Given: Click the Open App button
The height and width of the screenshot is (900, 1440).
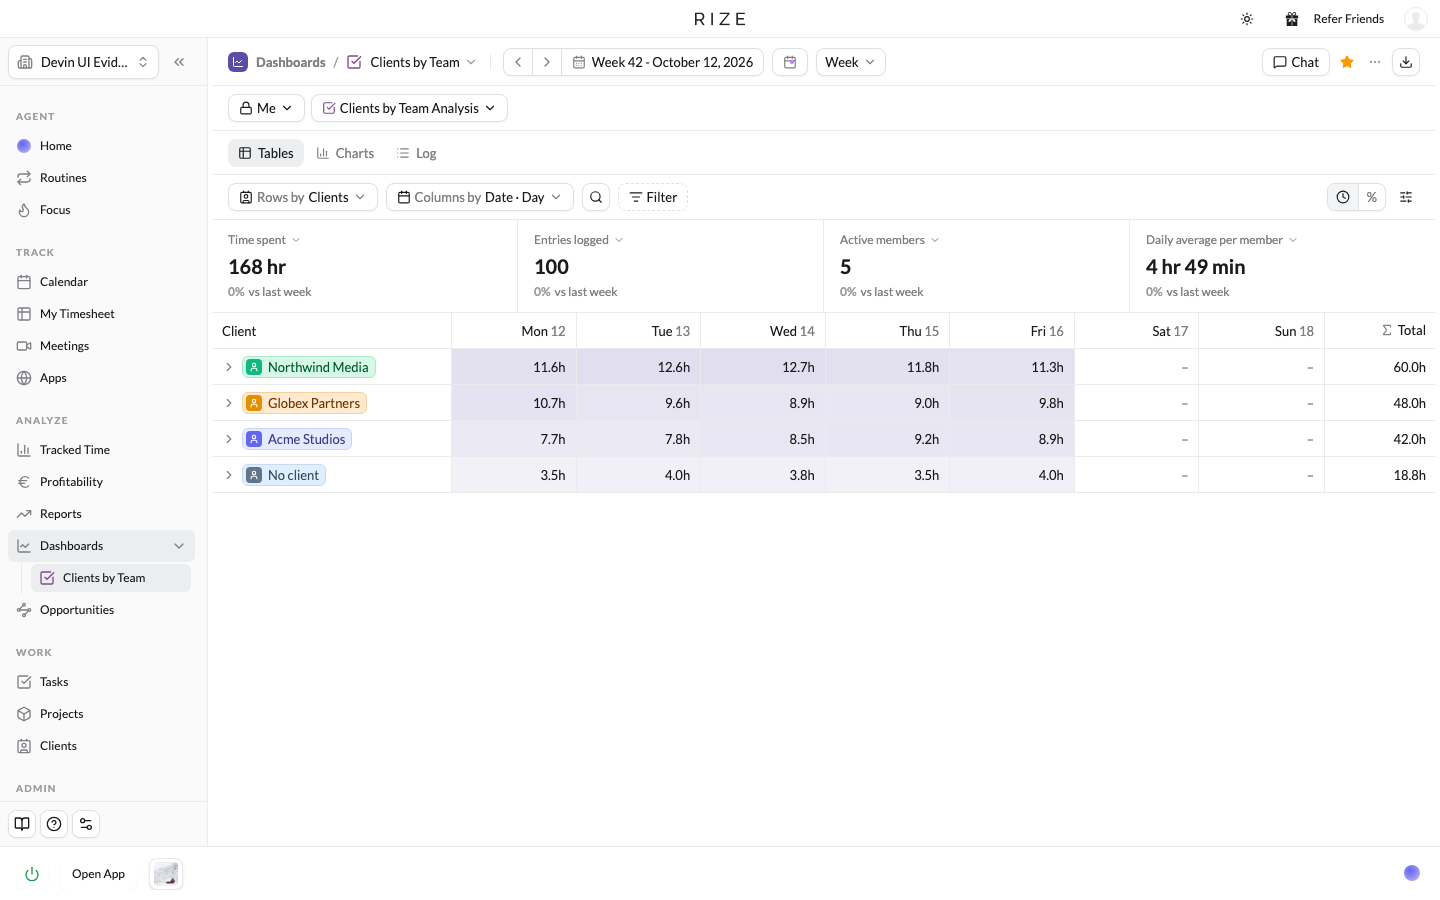Looking at the screenshot, I should click(98, 874).
